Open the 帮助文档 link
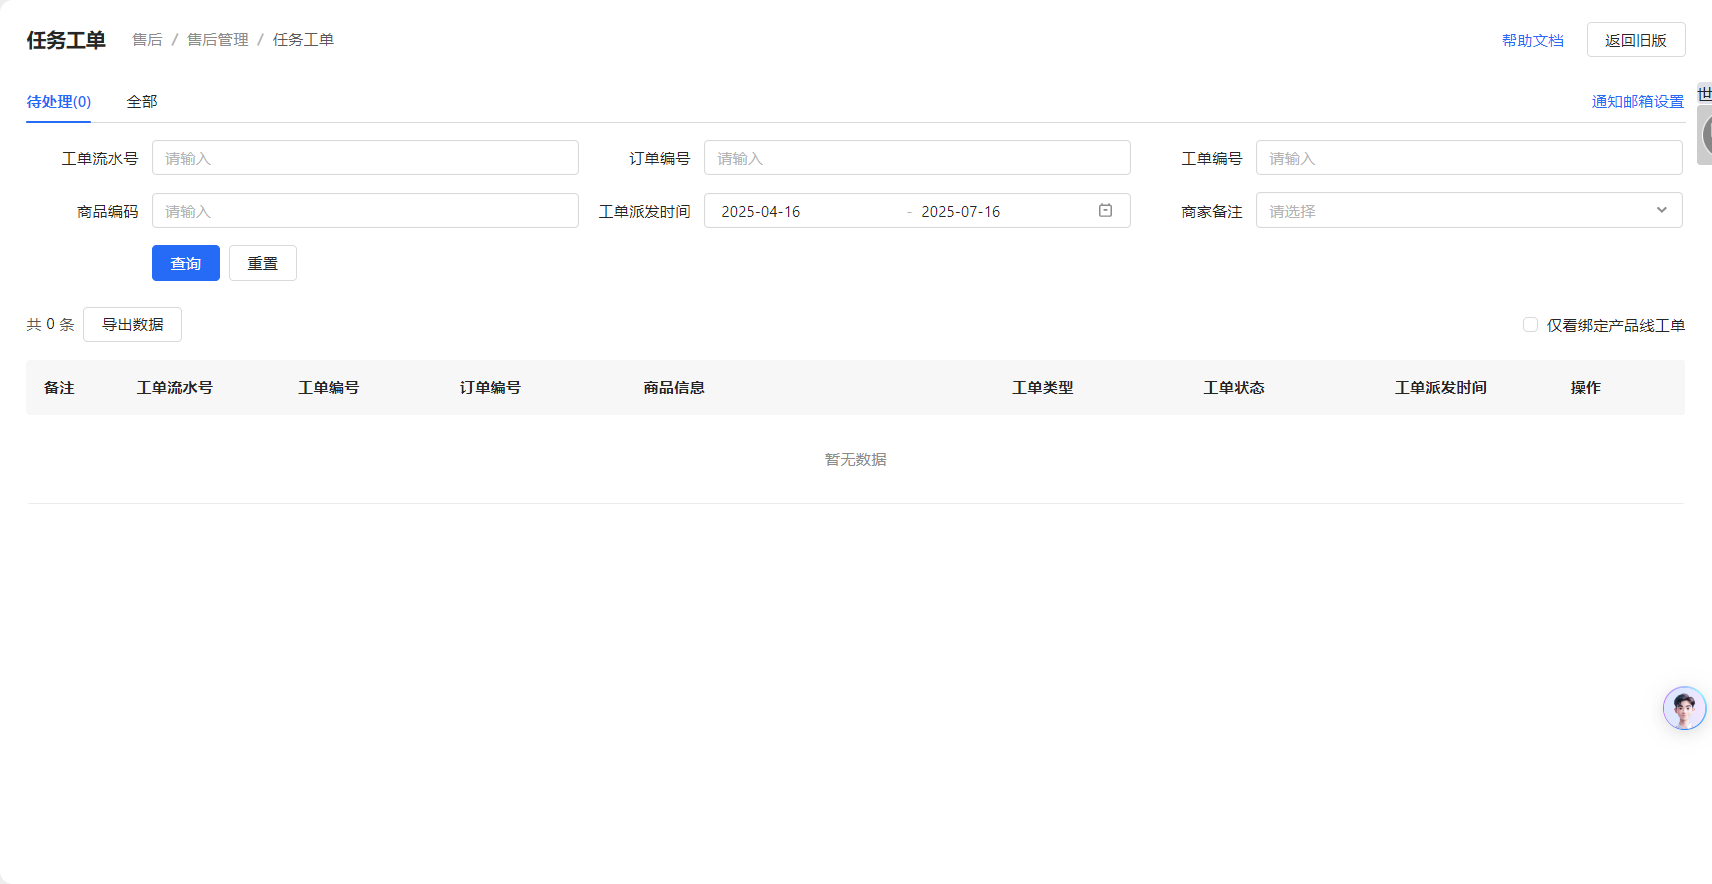1712x884 pixels. pyautogui.click(x=1532, y=41)
